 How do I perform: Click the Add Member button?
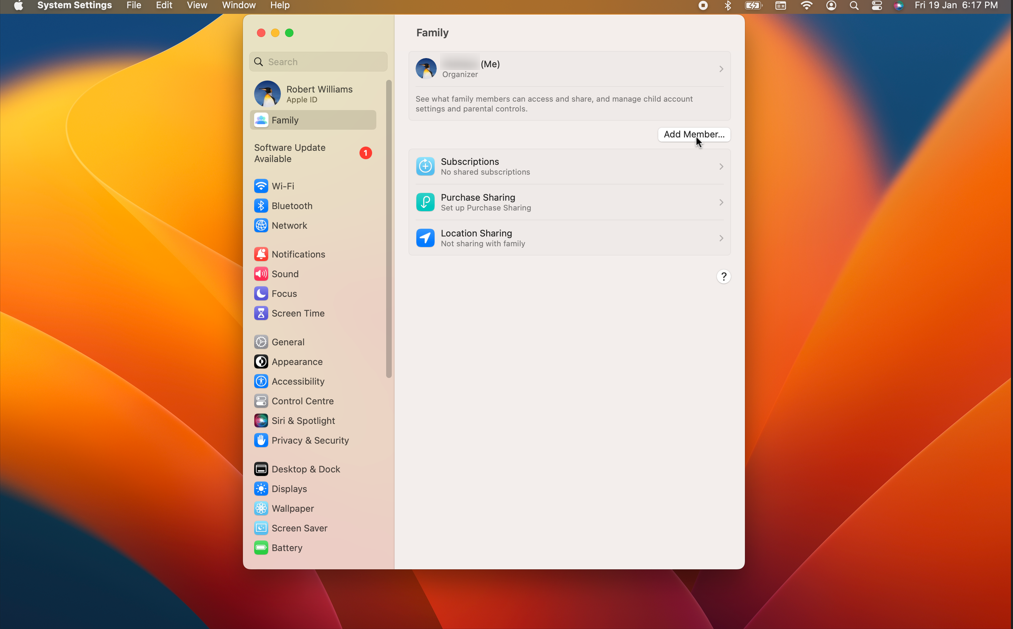click(x=694, y=134)
